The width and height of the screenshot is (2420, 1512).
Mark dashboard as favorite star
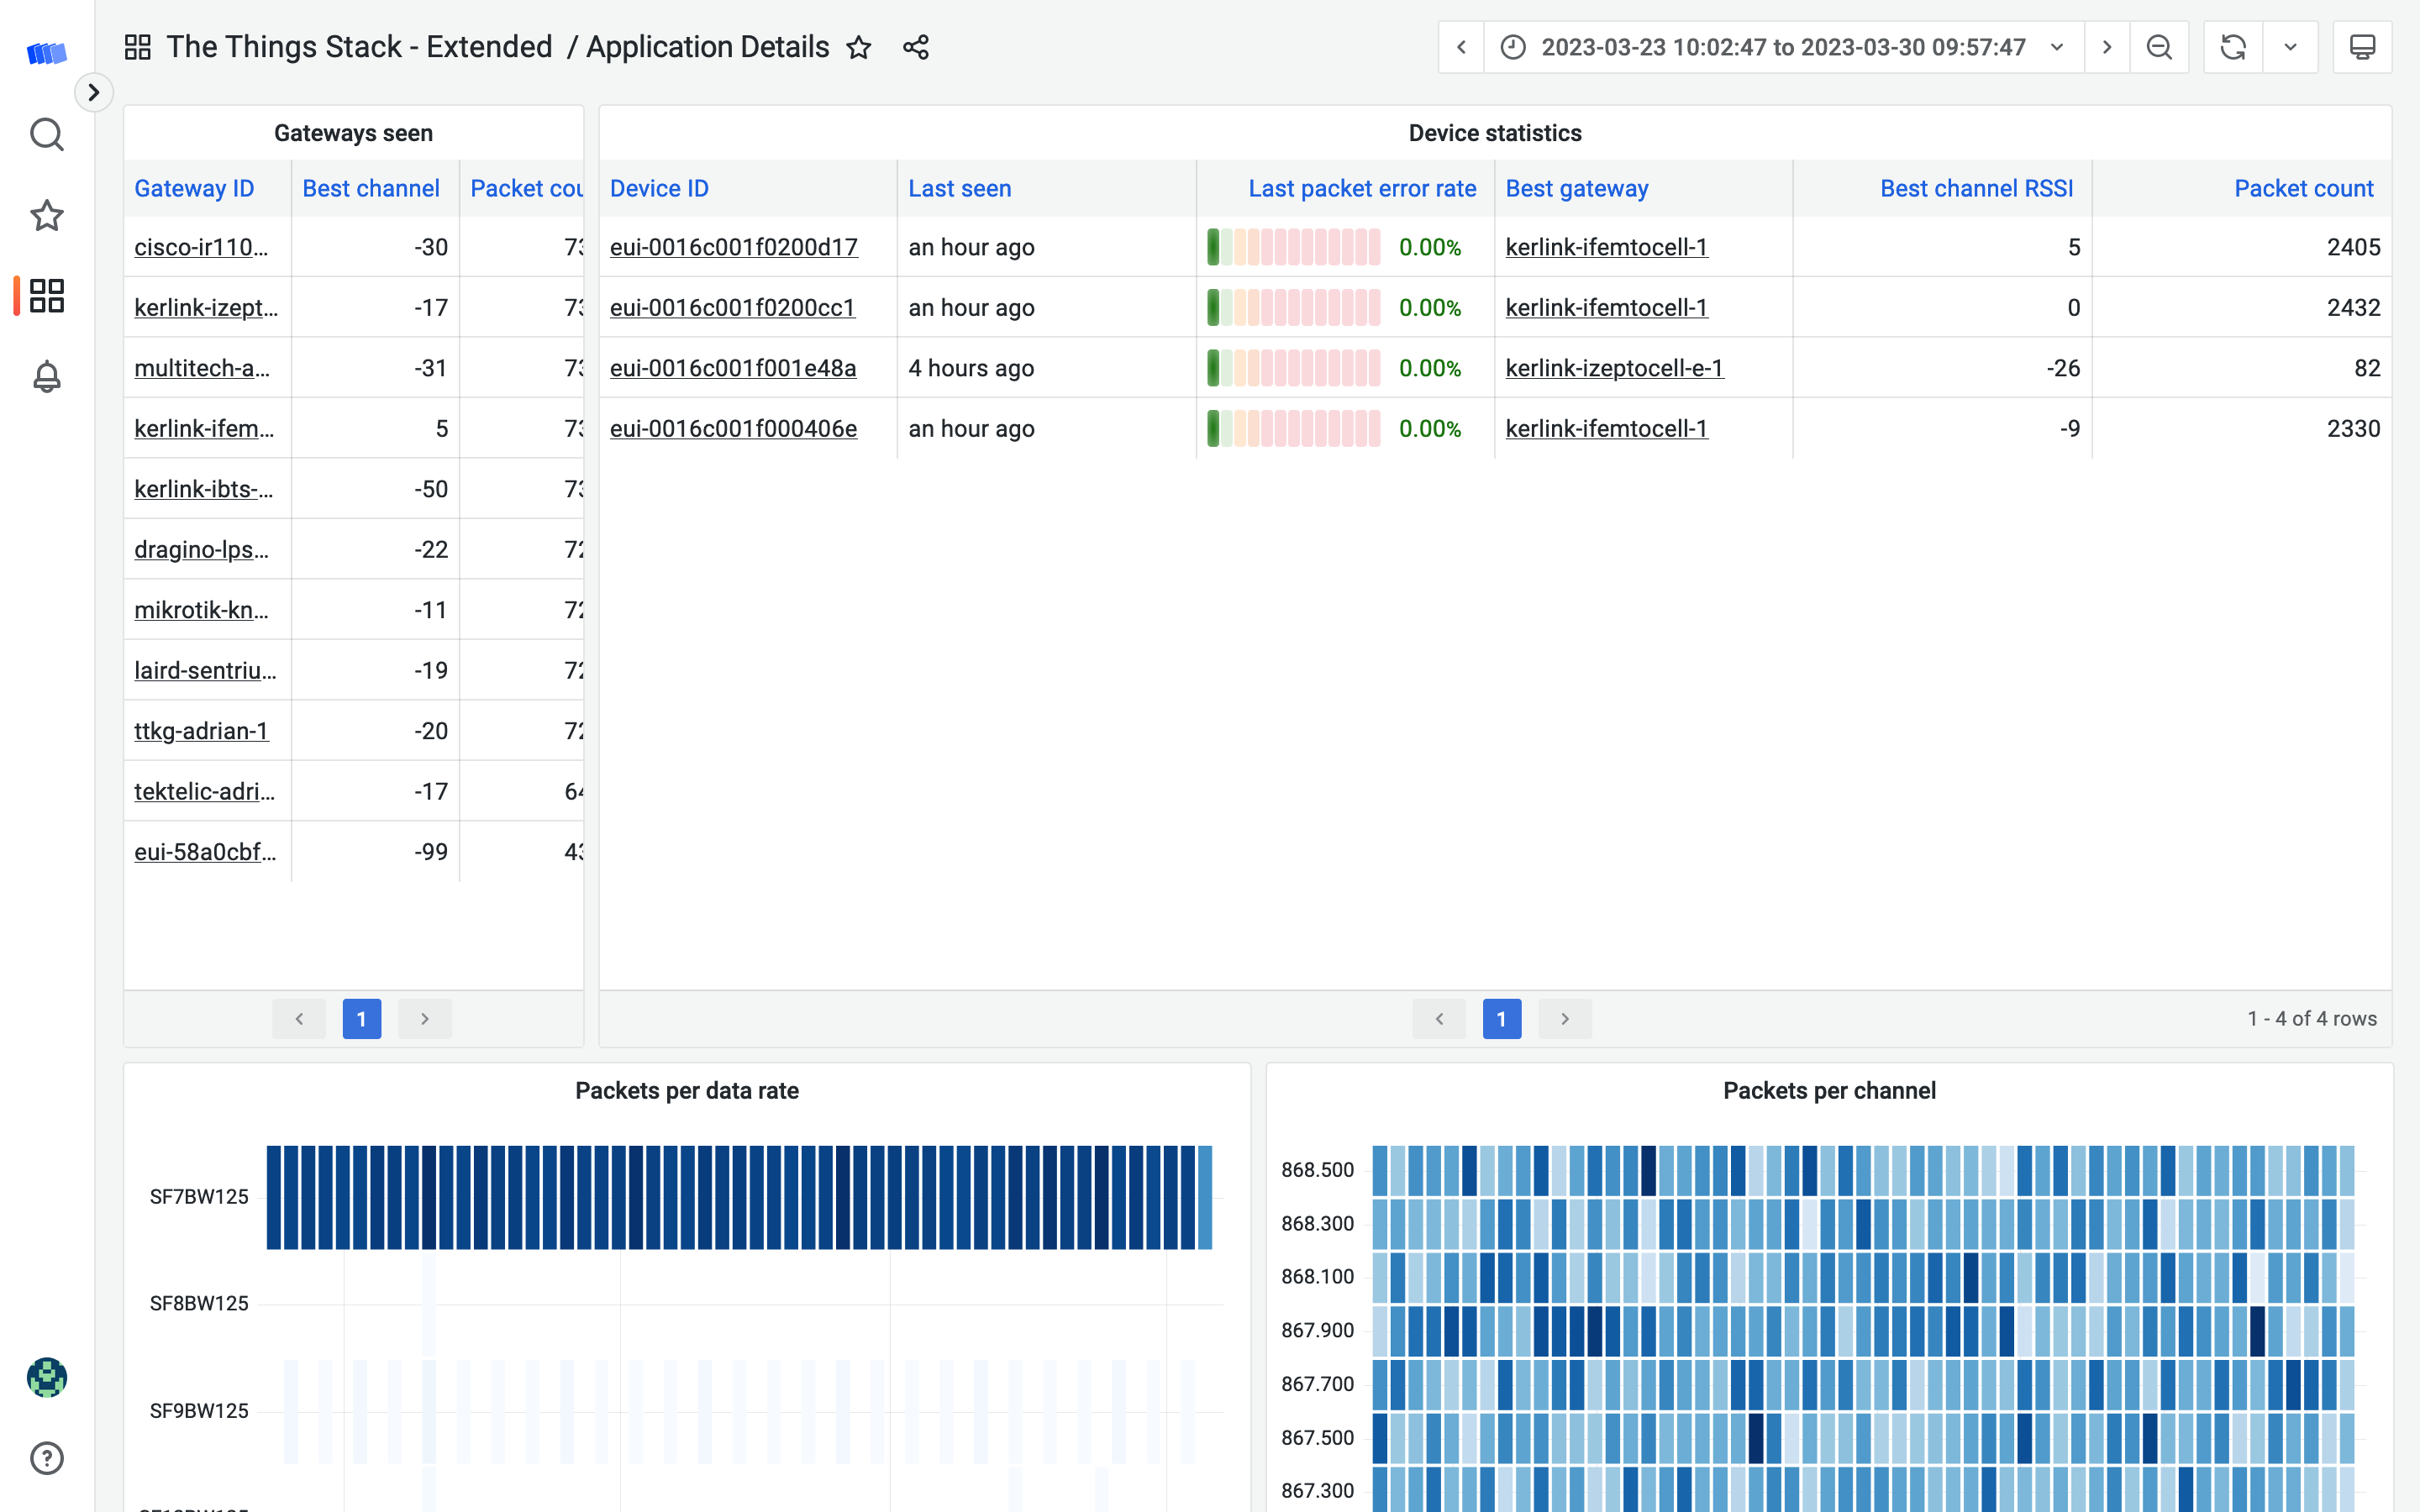pyautogui.click(x=858, y=47)
